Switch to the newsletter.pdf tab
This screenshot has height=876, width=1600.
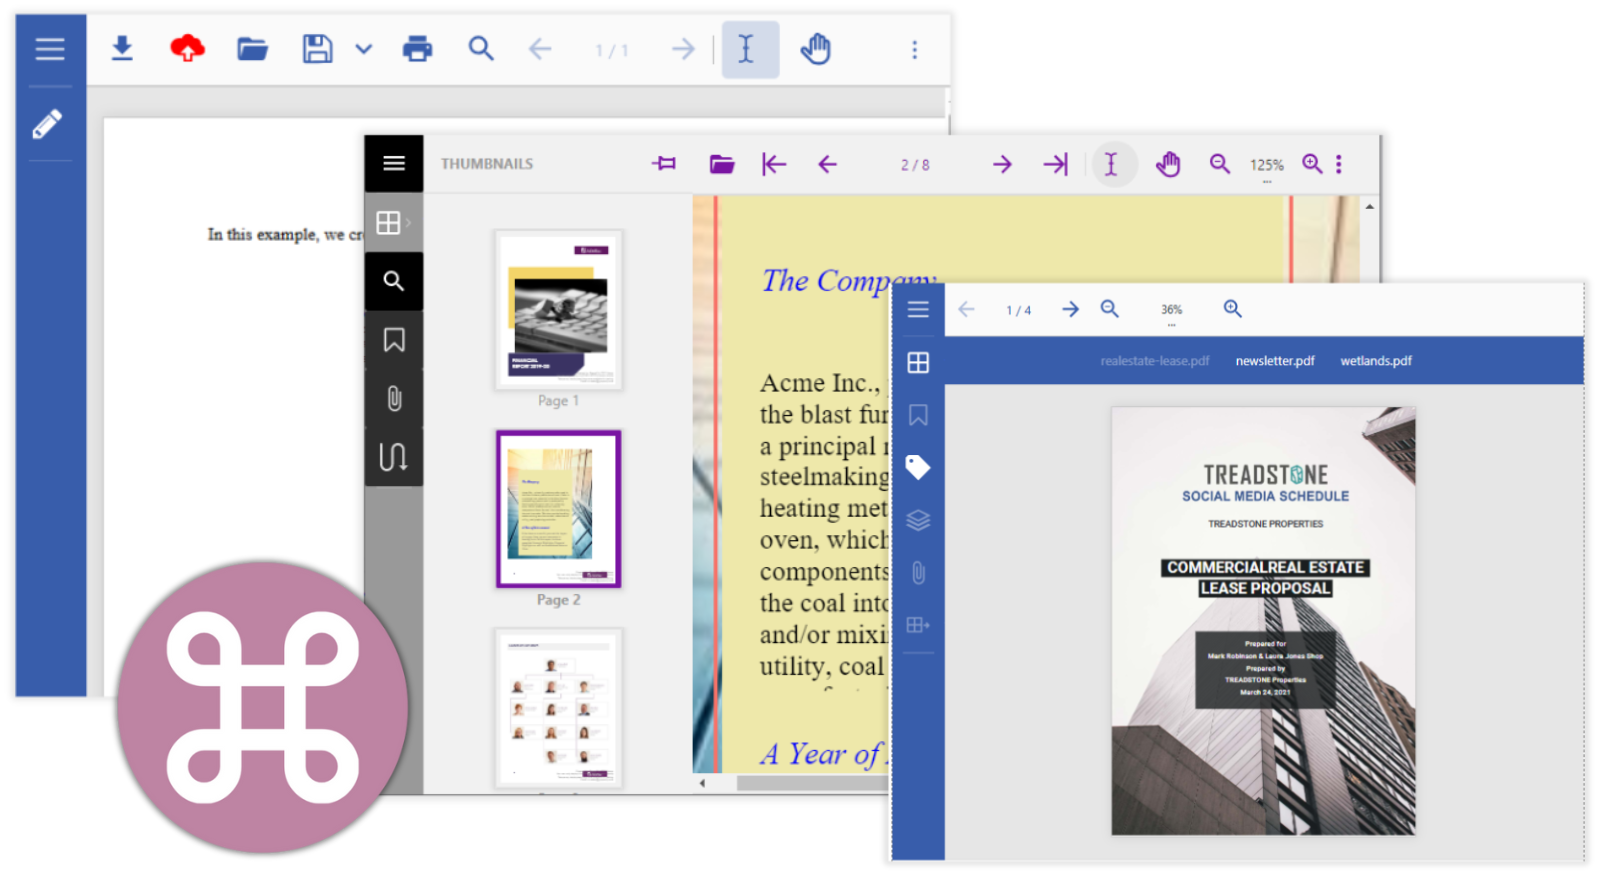click(x=1274, y=361)
